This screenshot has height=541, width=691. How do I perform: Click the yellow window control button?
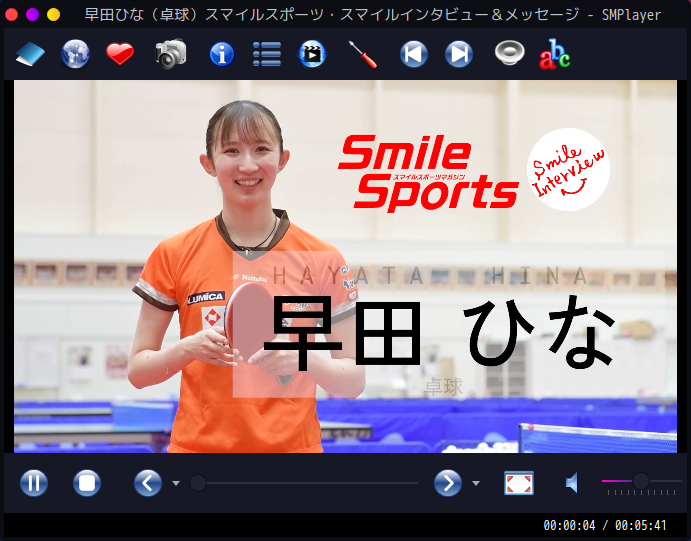tap(54, 14)
